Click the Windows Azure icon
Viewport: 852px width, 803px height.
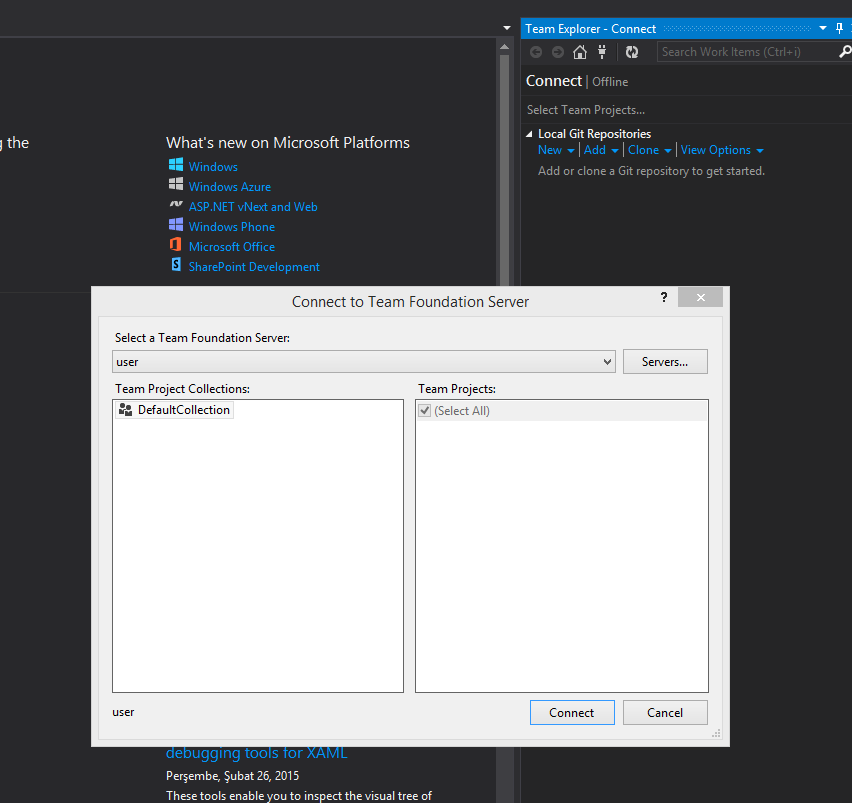176,184
